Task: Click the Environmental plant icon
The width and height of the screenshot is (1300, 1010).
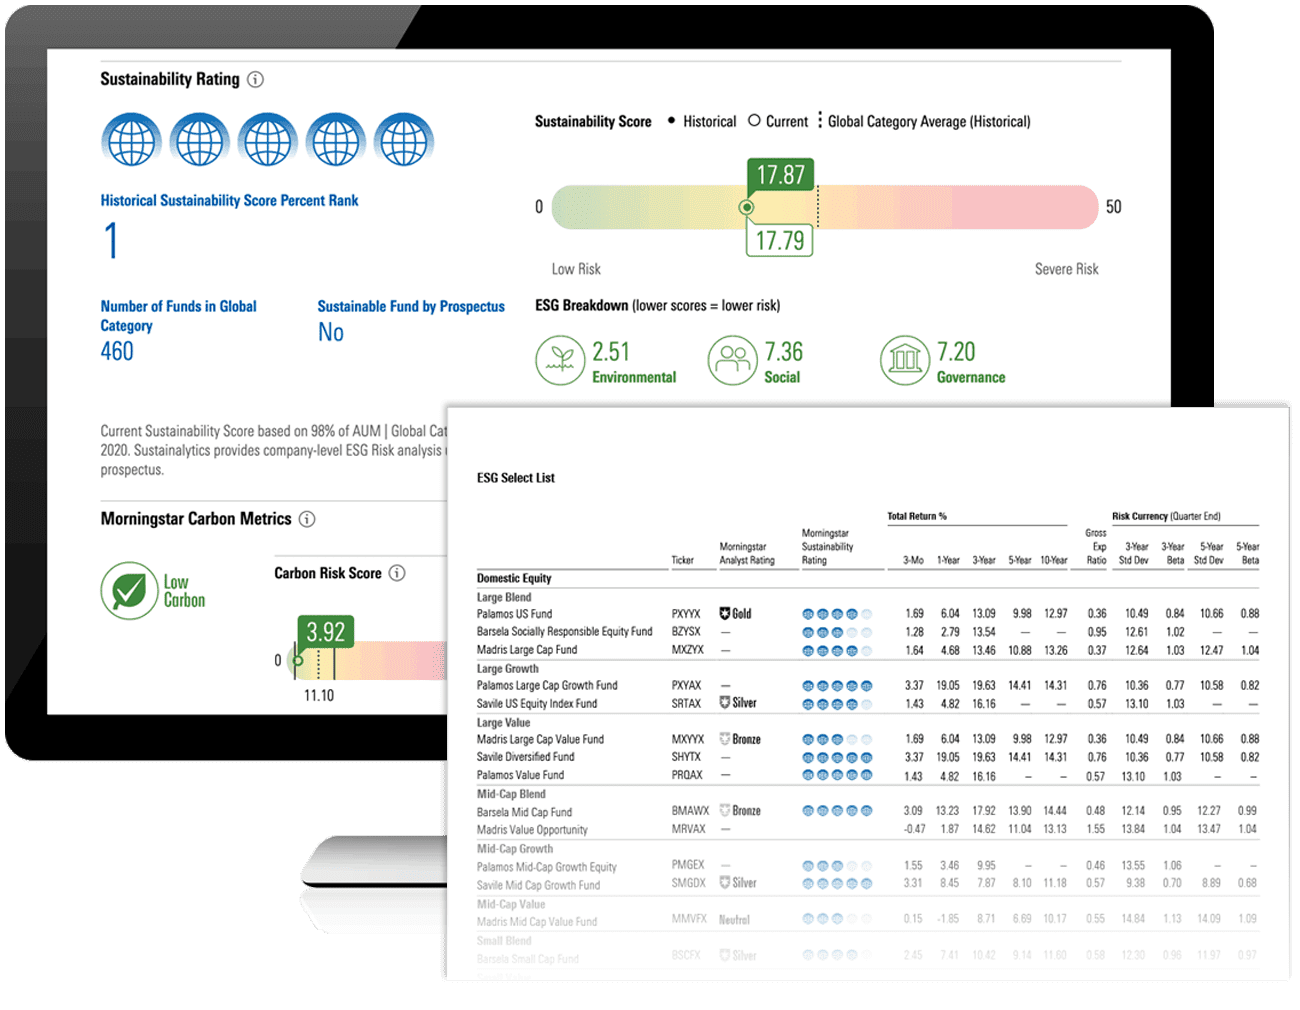Action: [560, 360]
